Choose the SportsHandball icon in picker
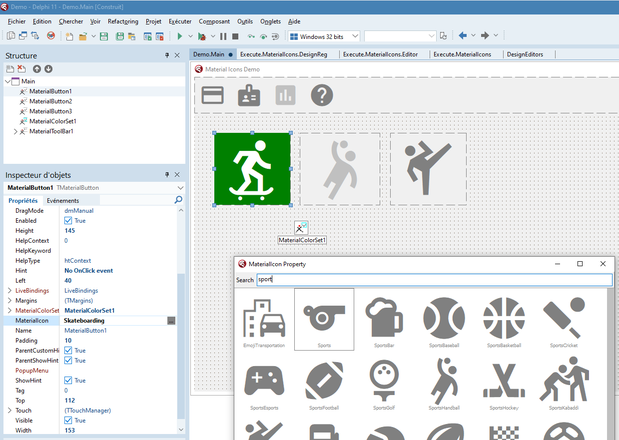The image size is (619, 440). click(444, 382)
